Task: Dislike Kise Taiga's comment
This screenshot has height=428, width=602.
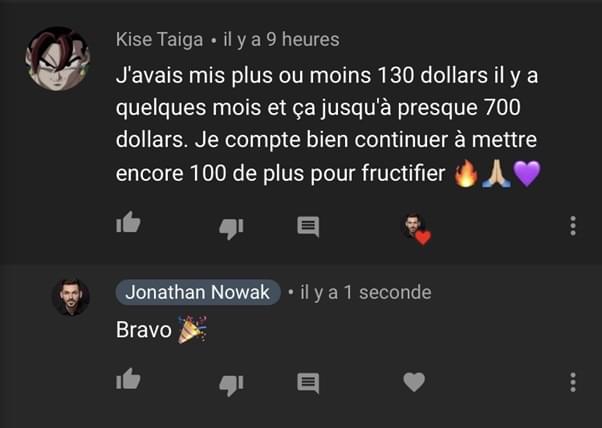Action: click(231, 229)
